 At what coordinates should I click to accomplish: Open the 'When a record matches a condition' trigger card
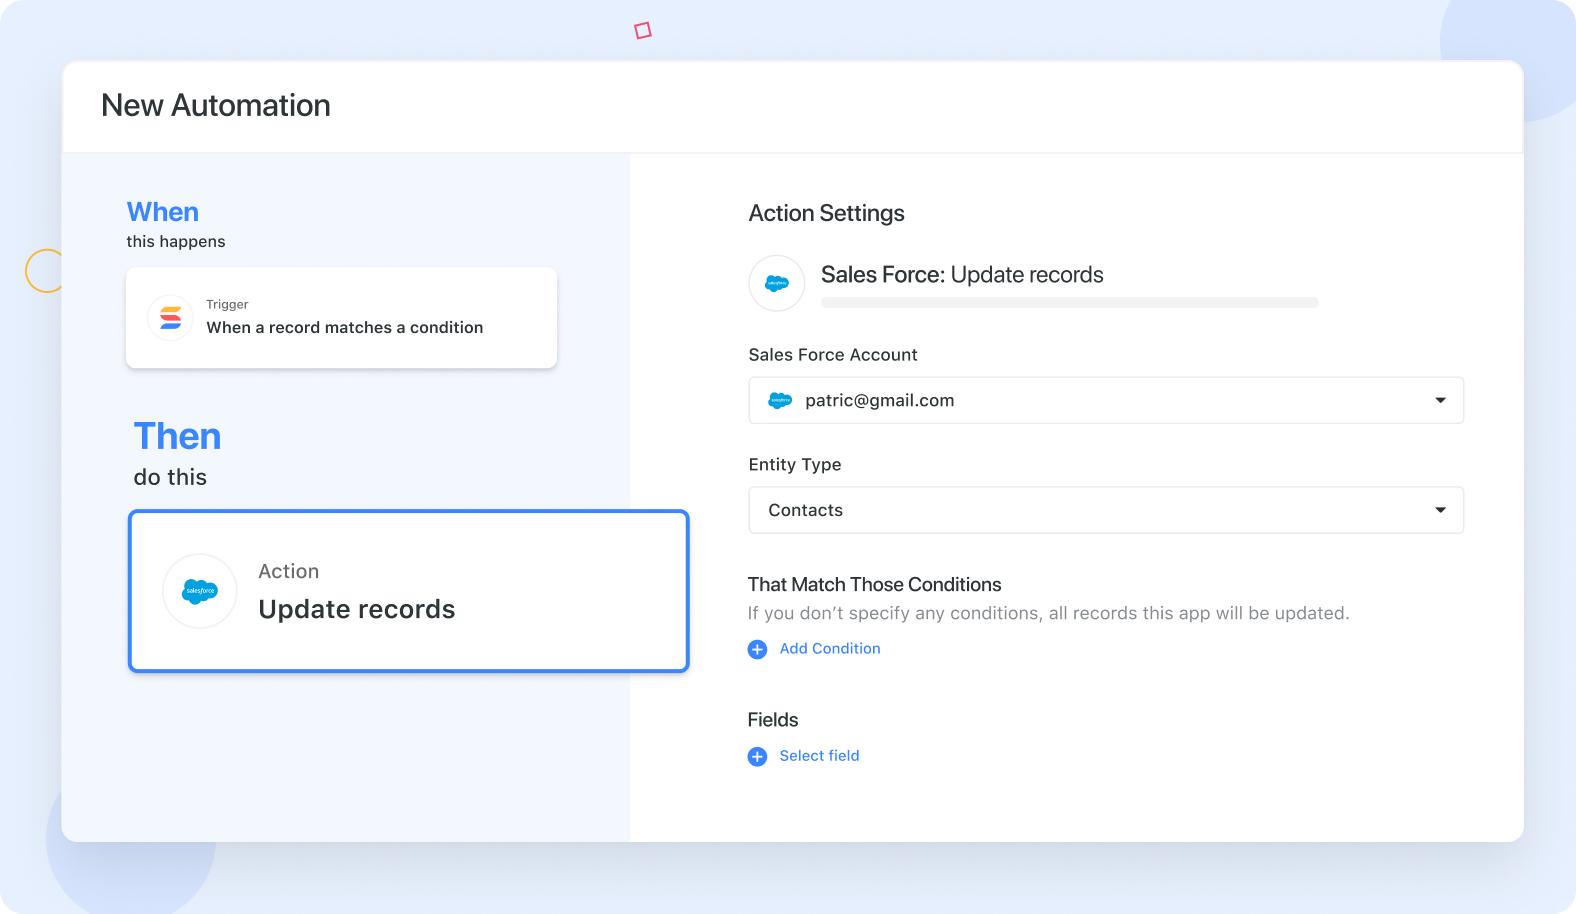341,318
